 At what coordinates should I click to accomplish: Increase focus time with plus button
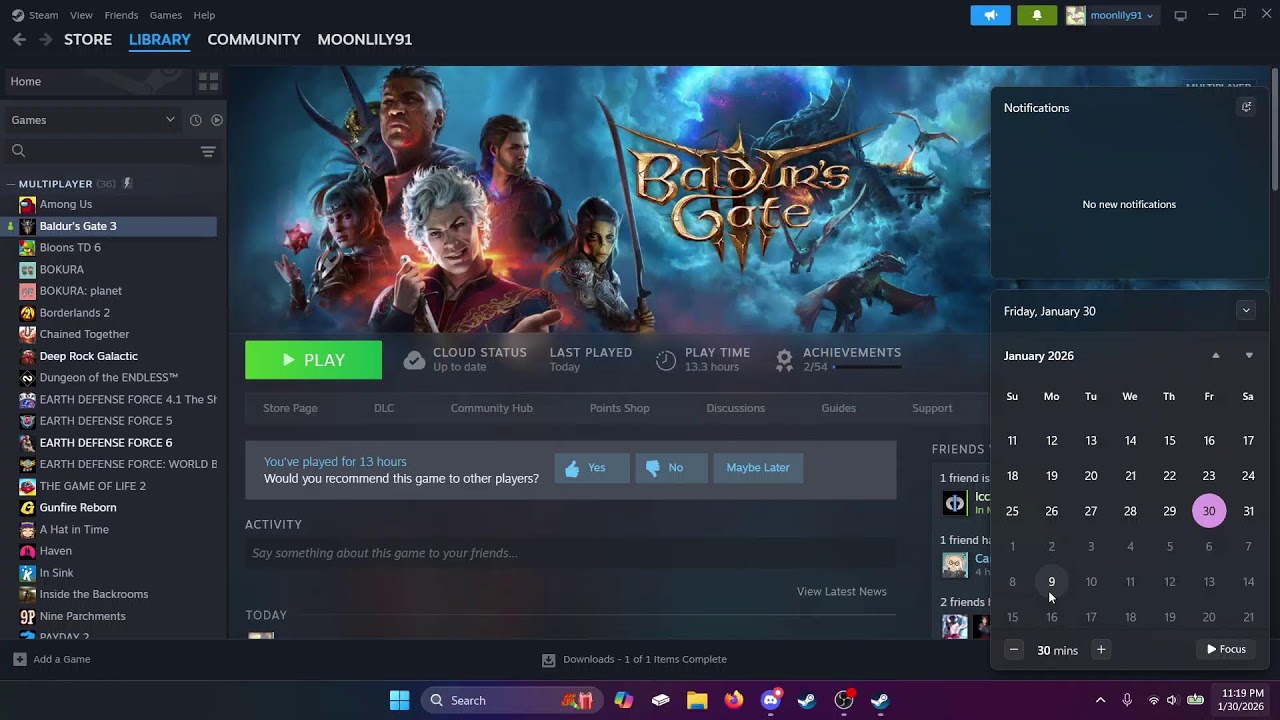pos(1101,650)
